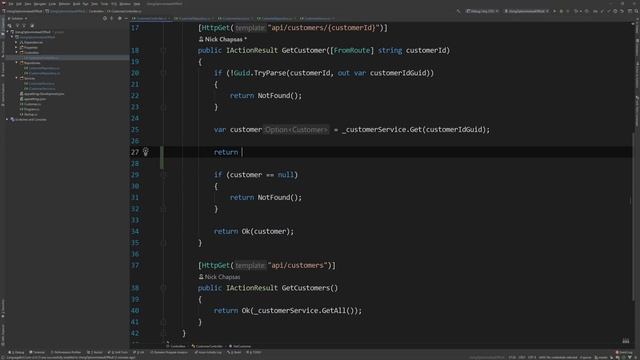Fold the GetCustomers method at line 38
Image resolution: width=640 pixels, height=360 pixels.
163,288
